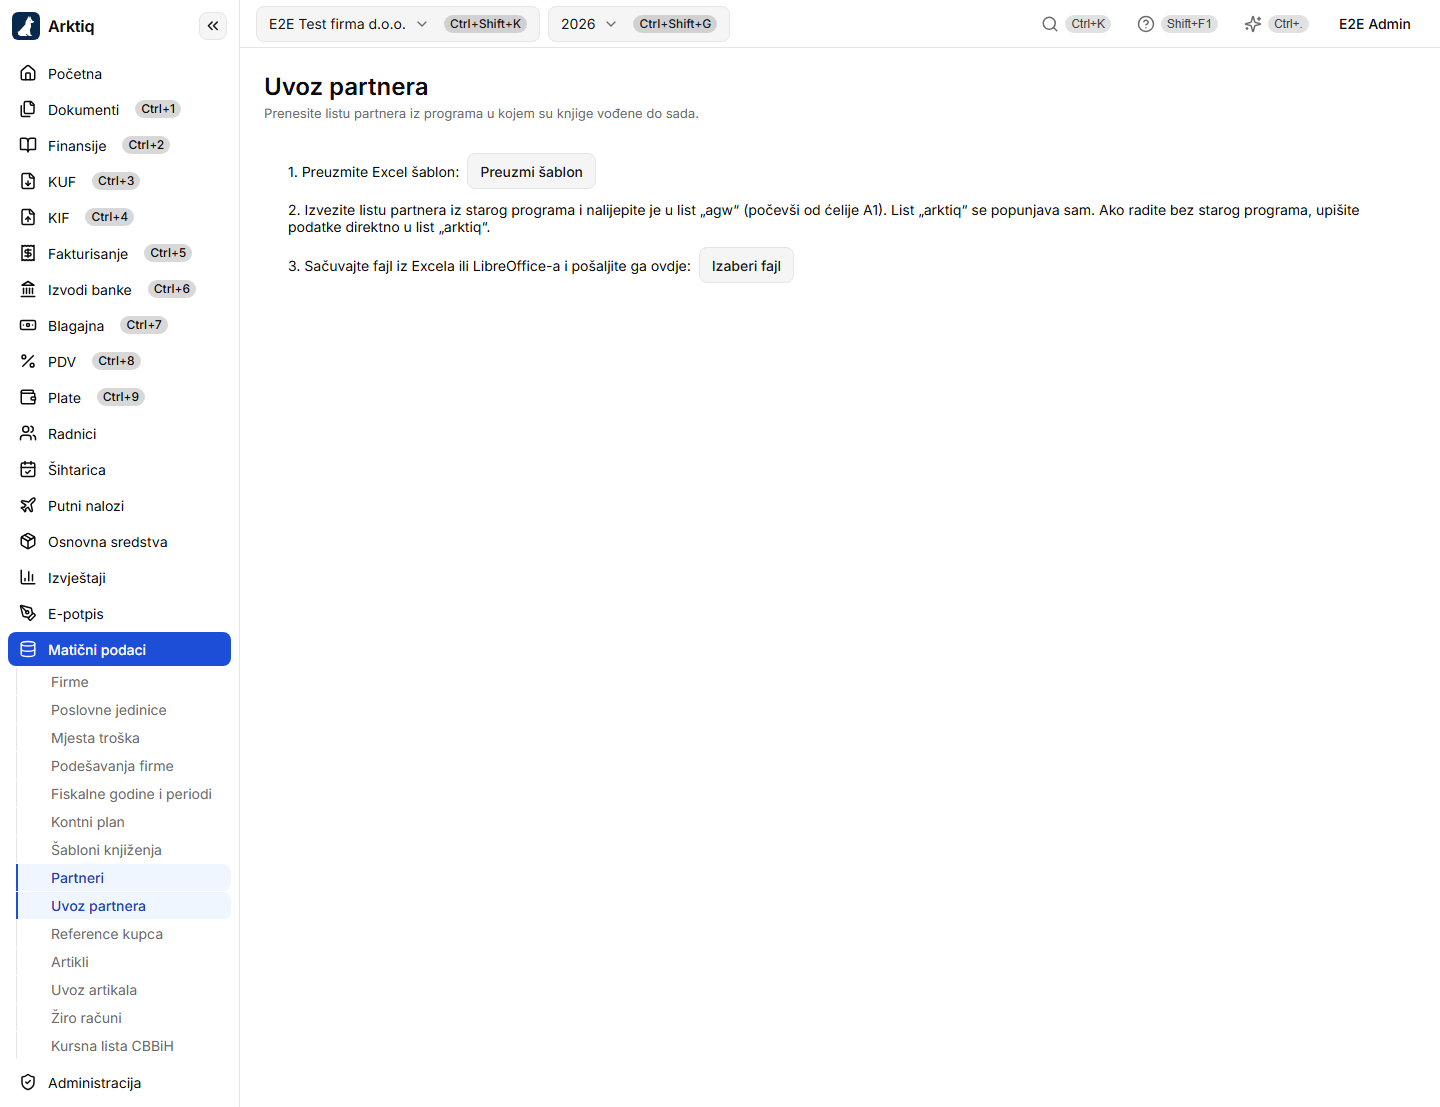Open help via question mark icon
1440x1107 pixels.
1146,24
